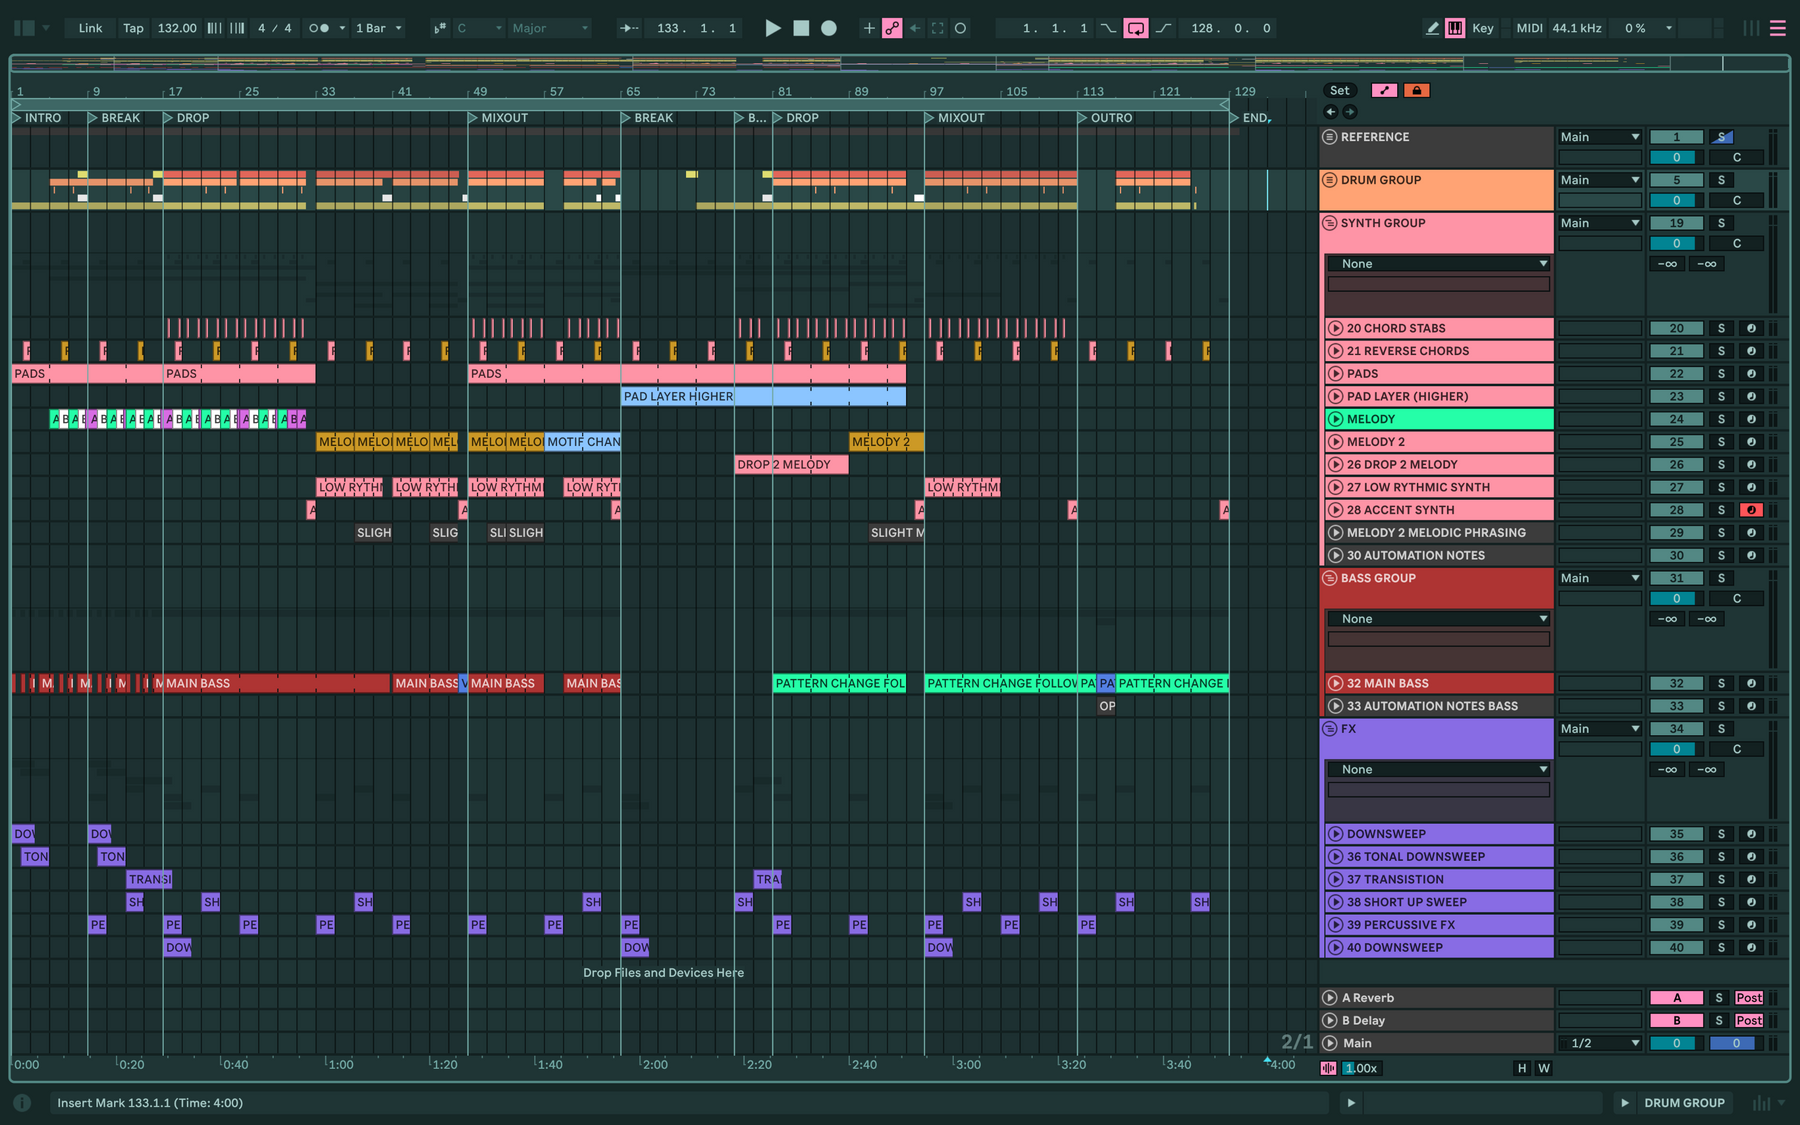This screenshot has height=1125, width=1800.
Task: Open the 1 Bar quantization menu
Action: 379,28
